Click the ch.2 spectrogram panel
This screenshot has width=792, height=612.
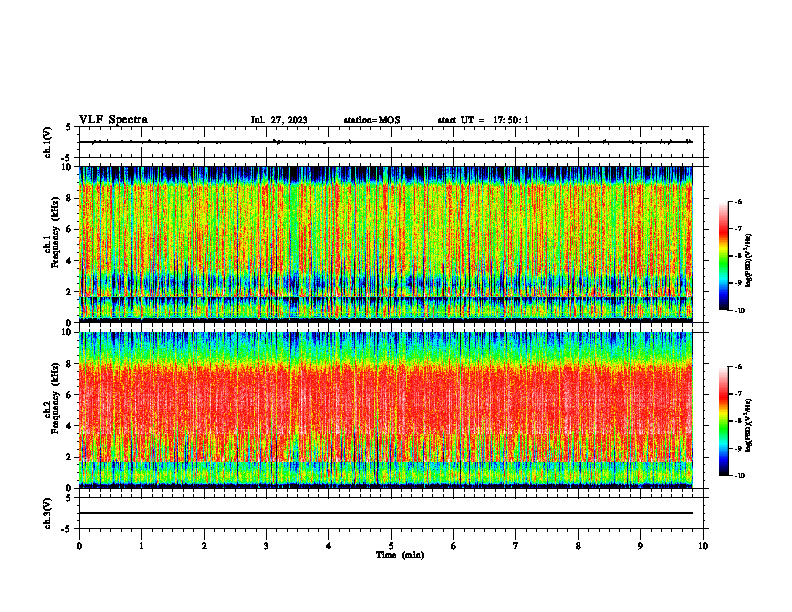click(386, 410)
